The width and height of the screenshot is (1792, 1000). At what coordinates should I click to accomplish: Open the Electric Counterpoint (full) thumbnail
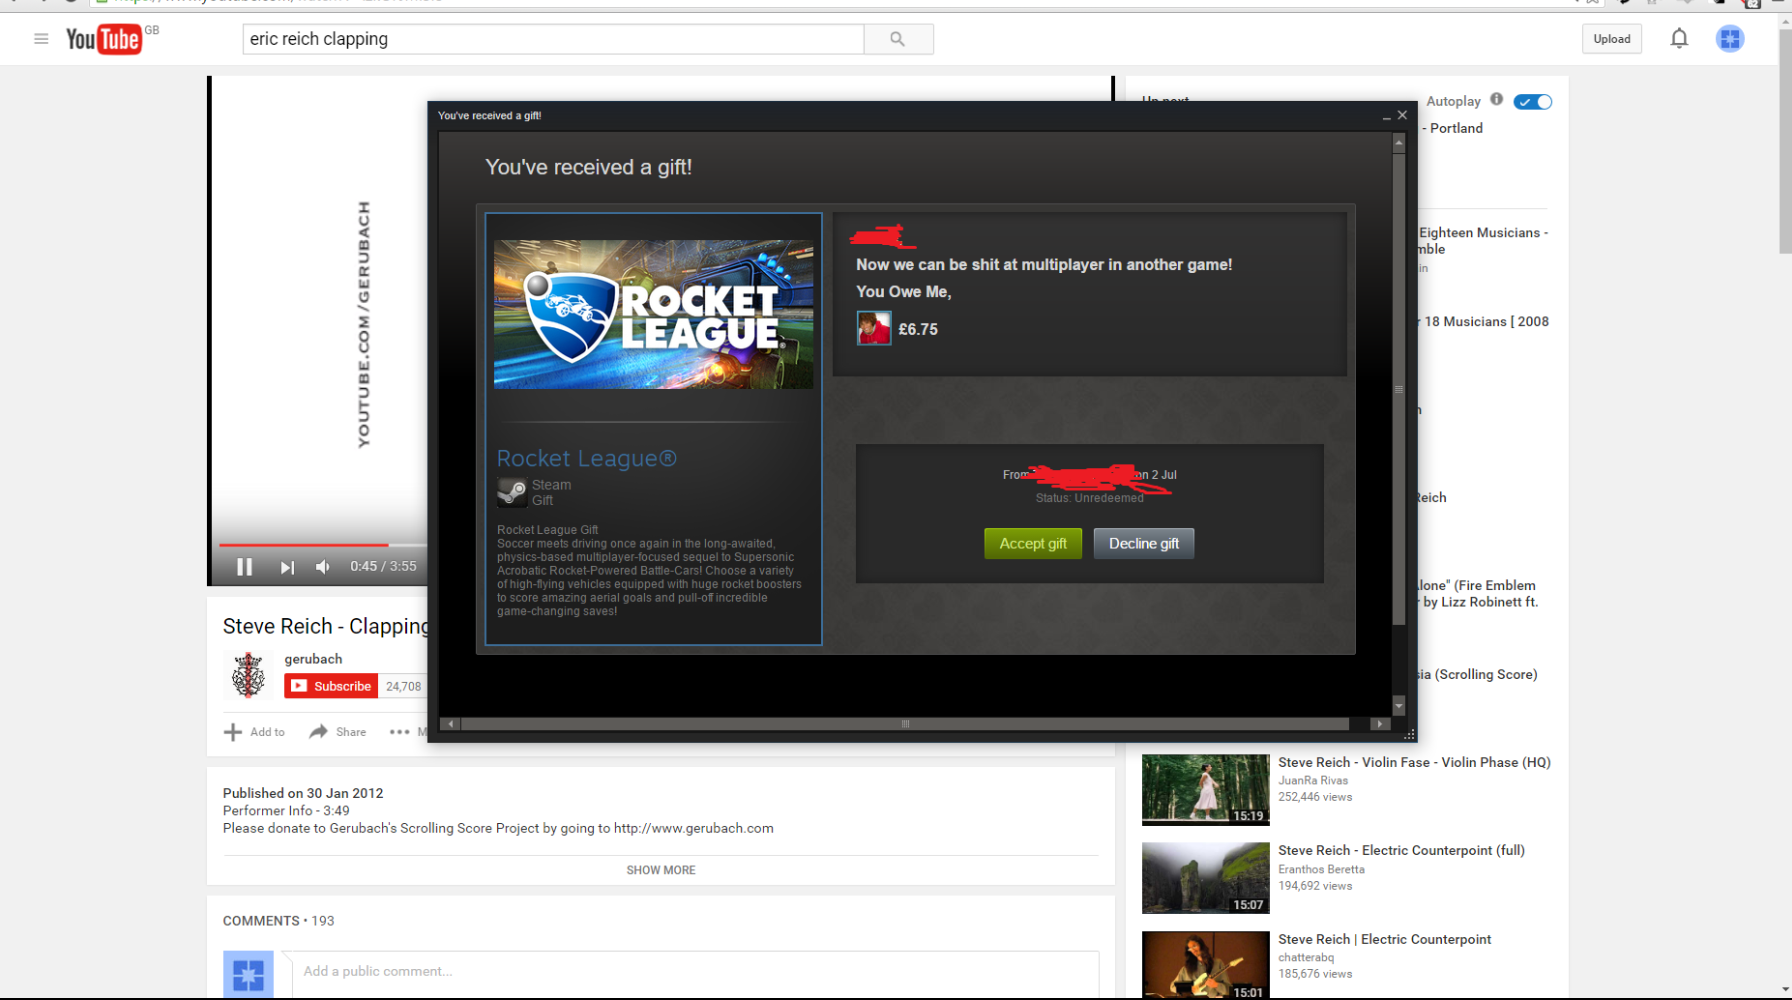coord(1206,878)
